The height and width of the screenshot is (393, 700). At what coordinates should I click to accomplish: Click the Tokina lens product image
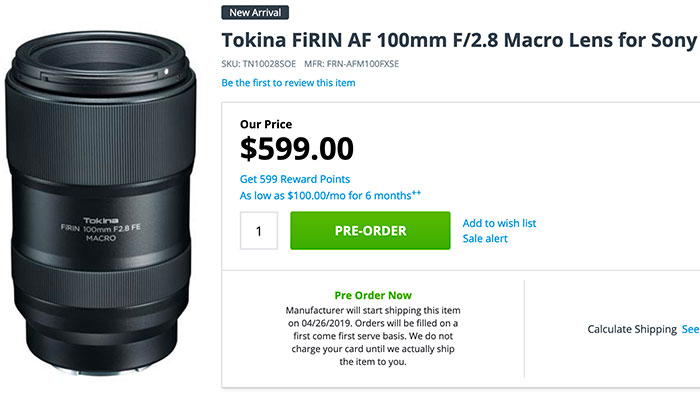tap(101, 203)
